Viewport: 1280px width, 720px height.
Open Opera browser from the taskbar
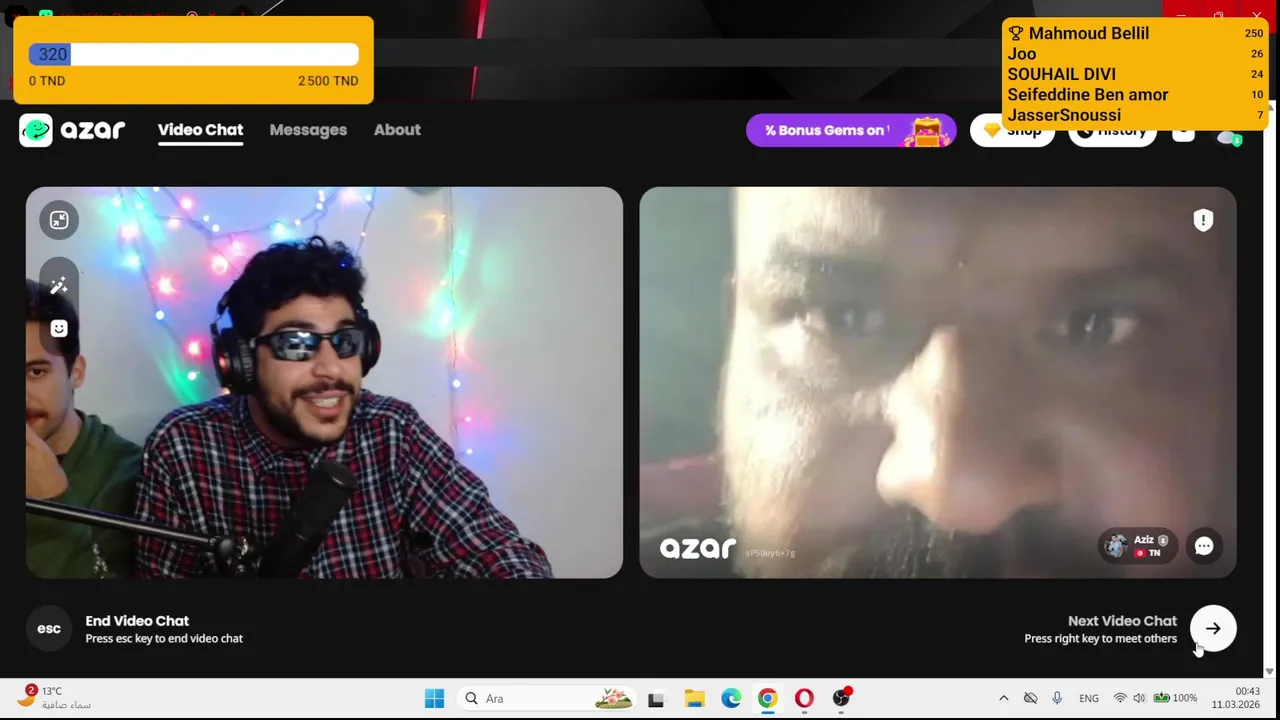(x=804, y=698)
